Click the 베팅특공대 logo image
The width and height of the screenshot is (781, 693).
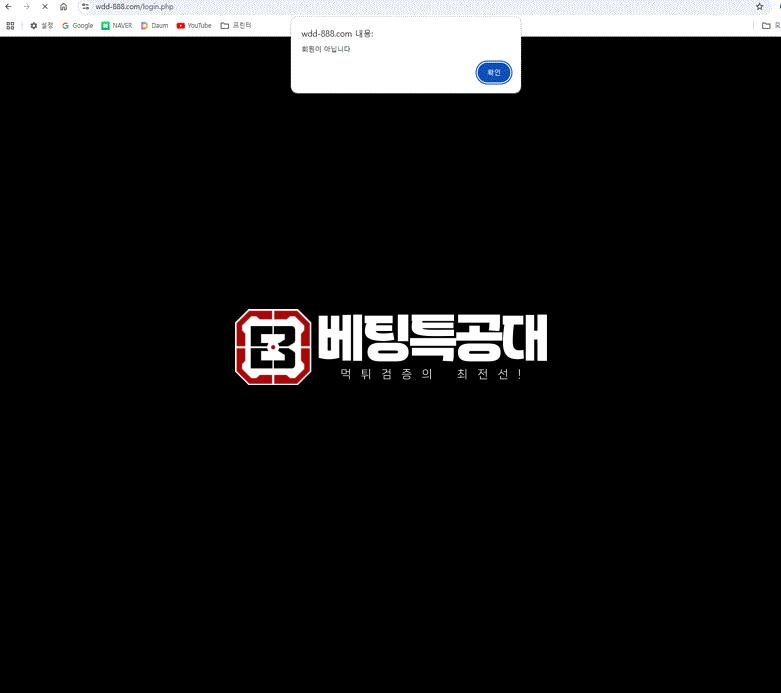(391, 347)
